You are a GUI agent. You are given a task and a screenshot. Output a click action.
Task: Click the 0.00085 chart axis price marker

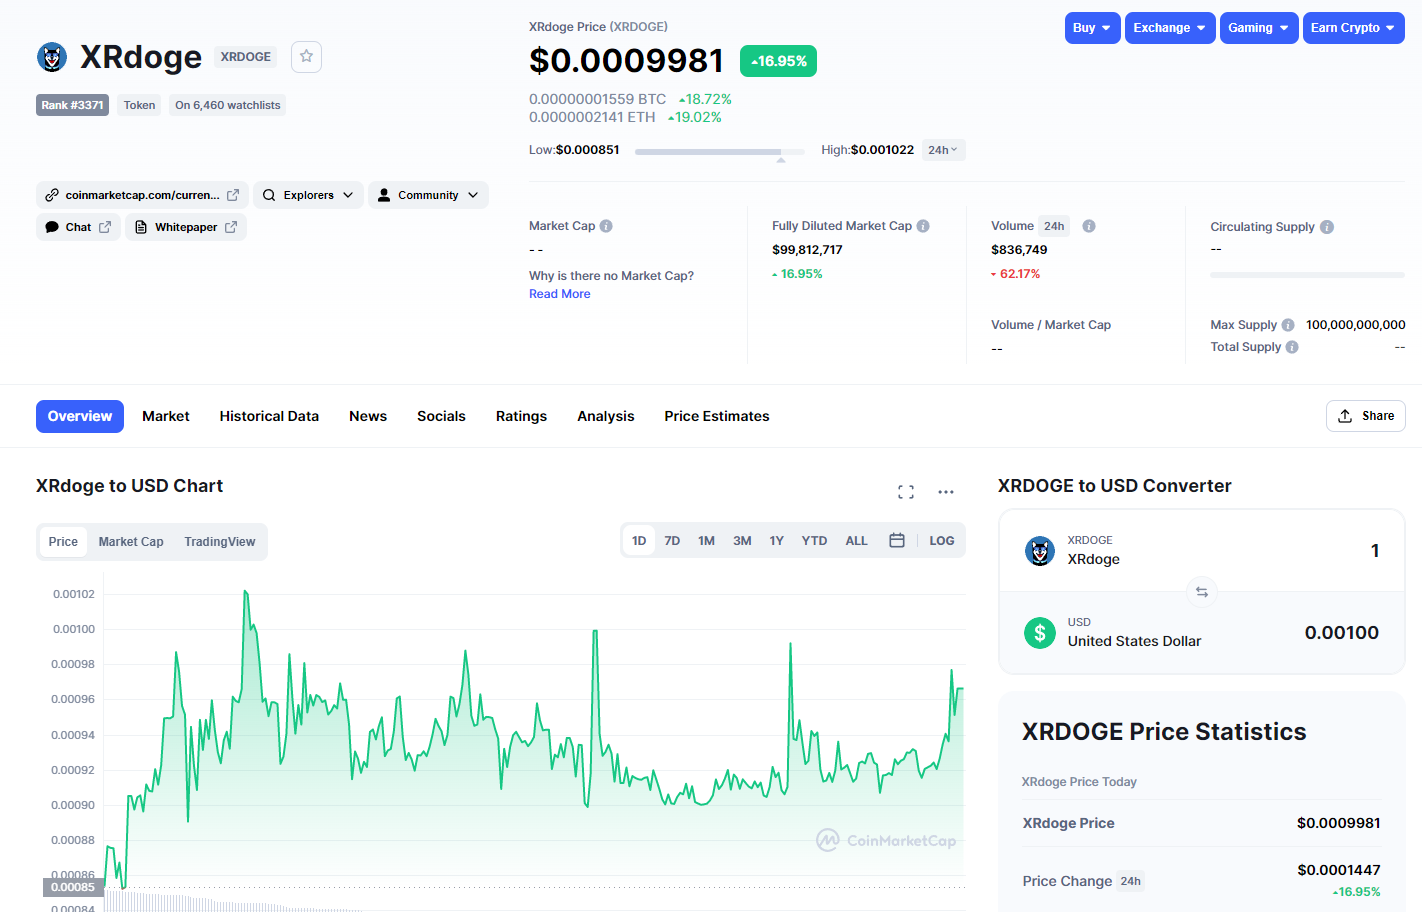(73, 887)
